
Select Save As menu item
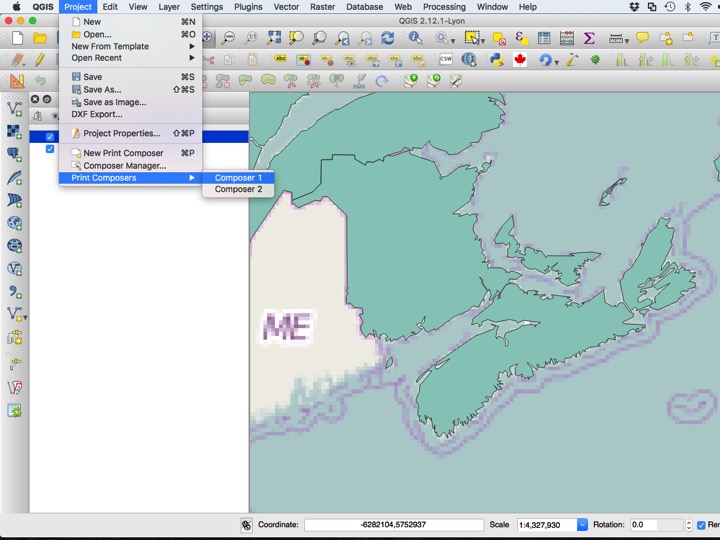(x=130, y=90)
